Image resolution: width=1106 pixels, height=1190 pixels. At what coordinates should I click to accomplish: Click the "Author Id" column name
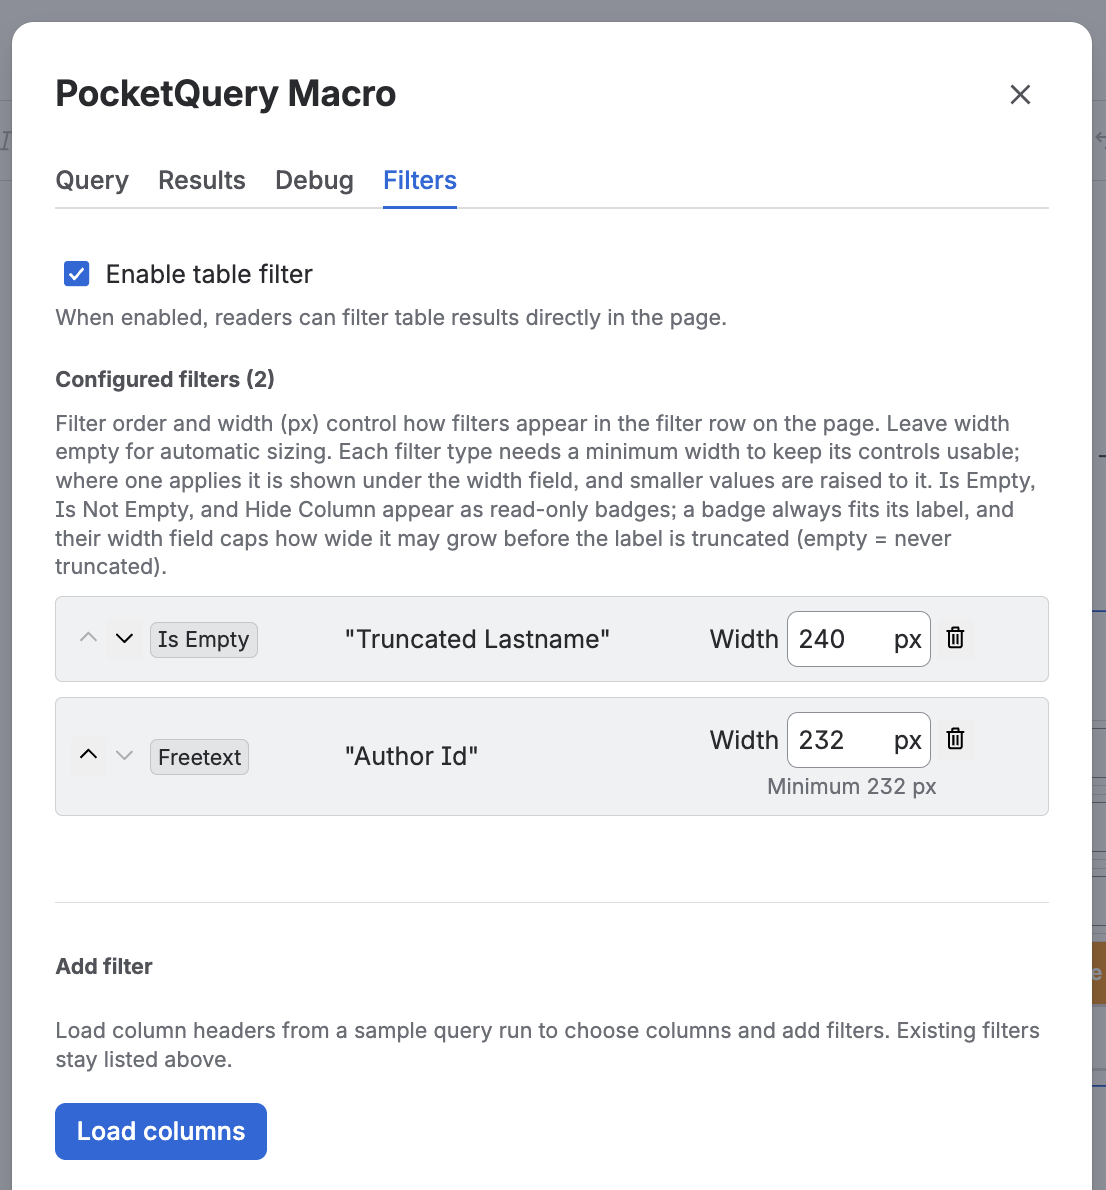[411, 756]
